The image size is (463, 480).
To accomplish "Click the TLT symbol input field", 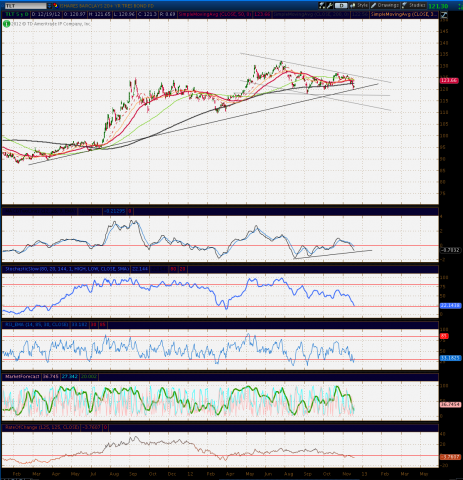I will pyautogui.click(x=25, y=6).
